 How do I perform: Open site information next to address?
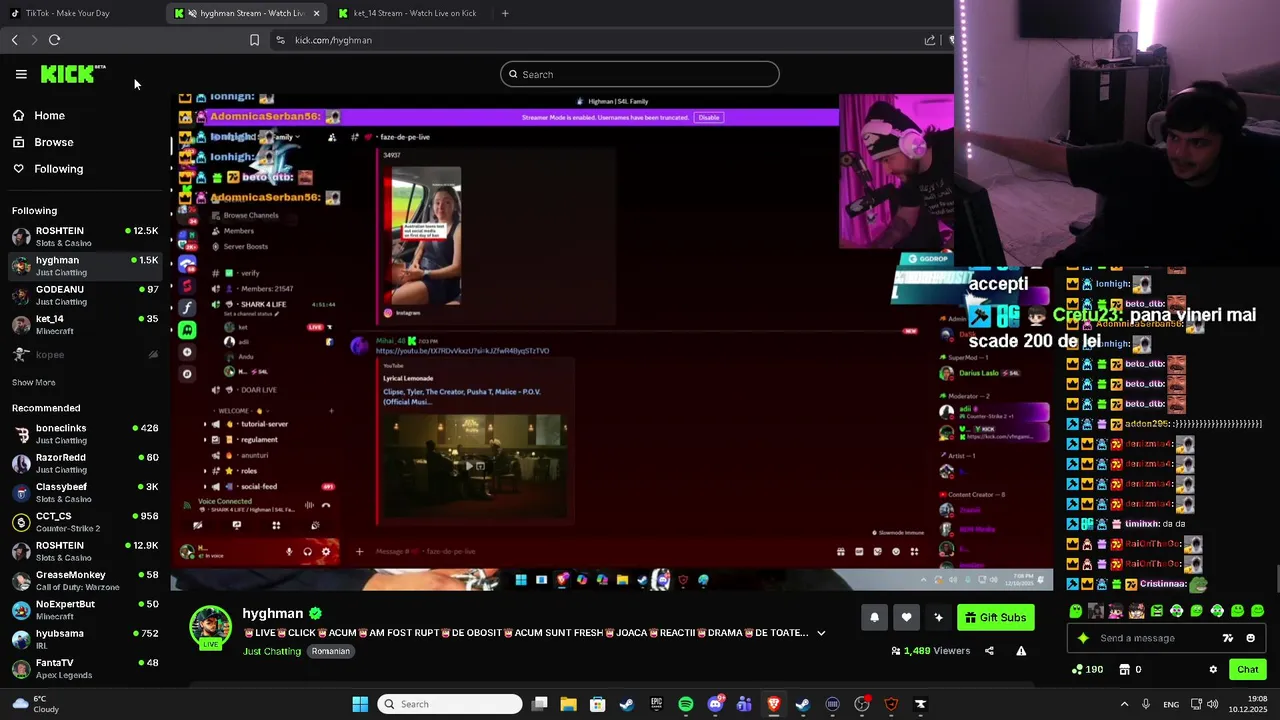(280, 40)
